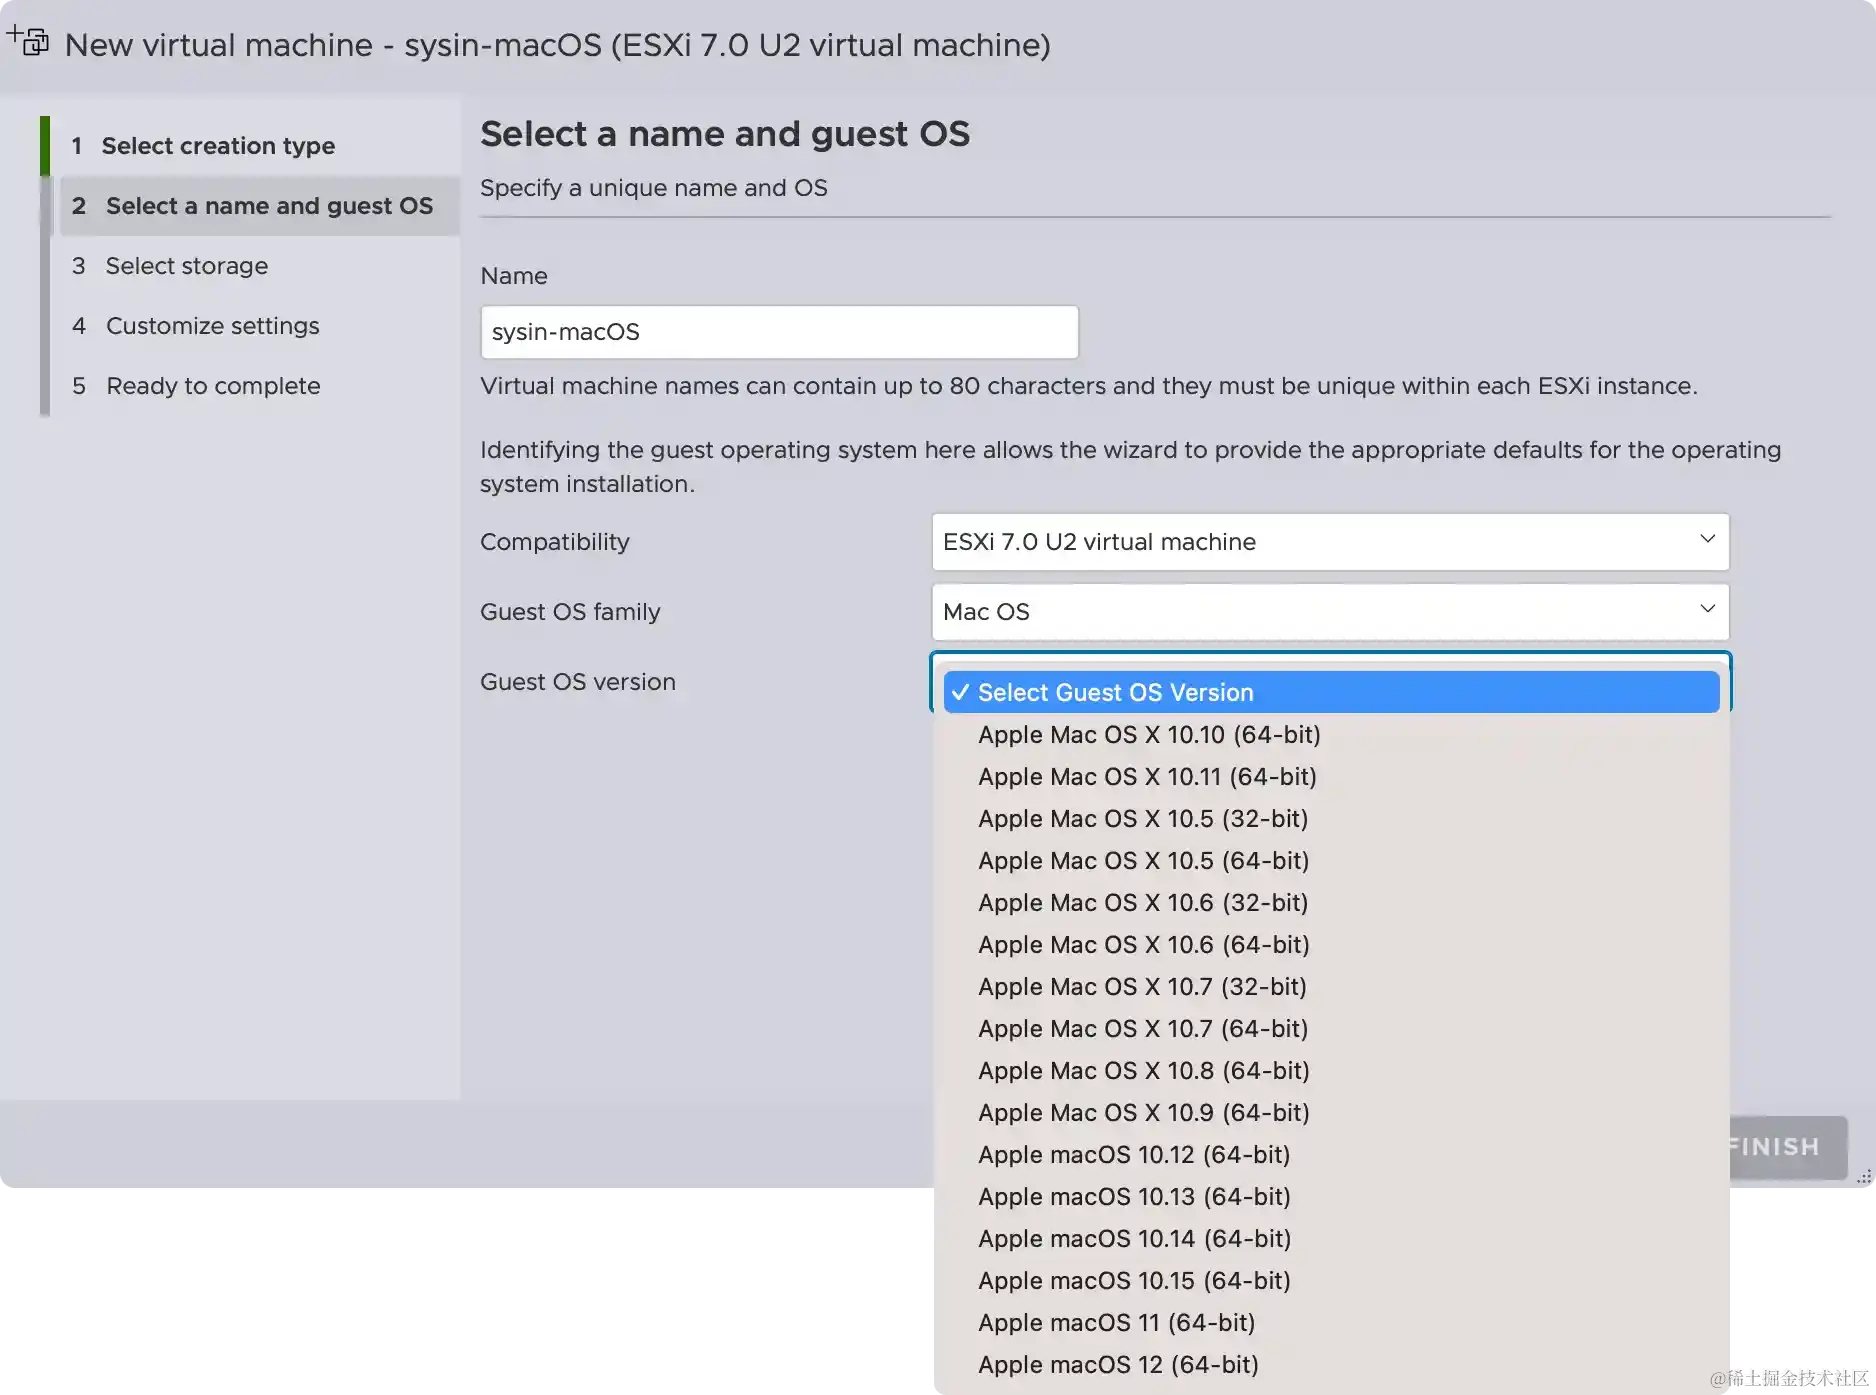
Task: Open the Compatibility dropdown
Action: pos(1328,541)
